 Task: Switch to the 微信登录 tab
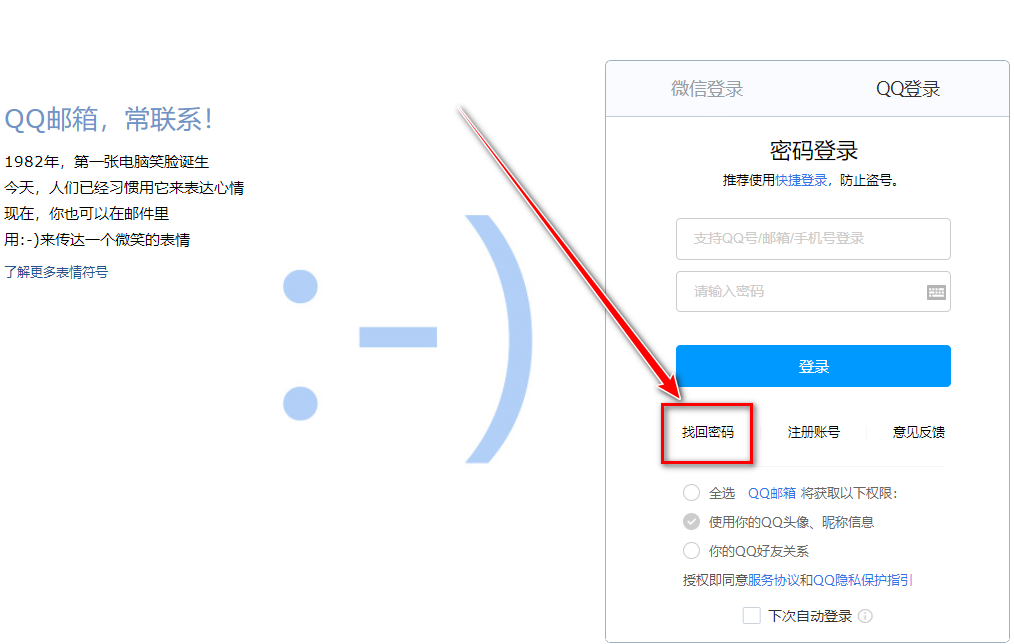(707, 89)
